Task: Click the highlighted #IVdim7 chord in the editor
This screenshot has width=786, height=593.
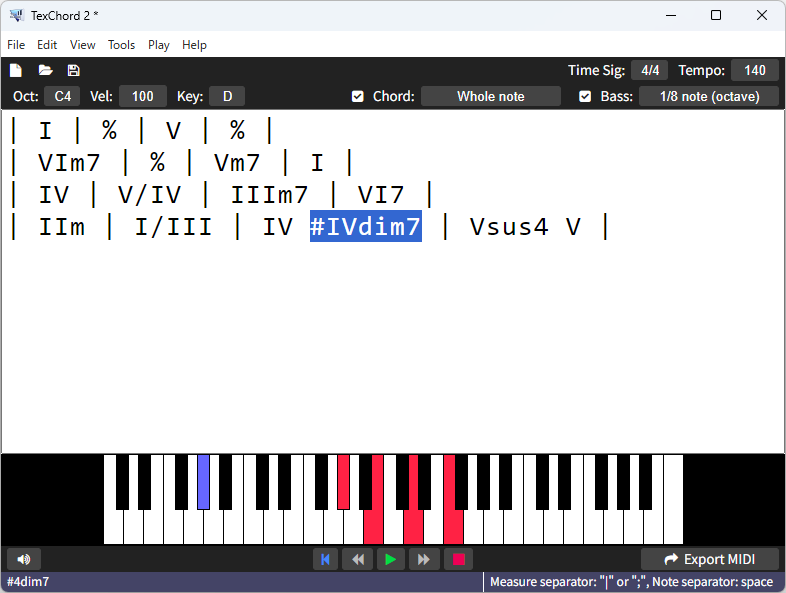Action: point(365,226)
